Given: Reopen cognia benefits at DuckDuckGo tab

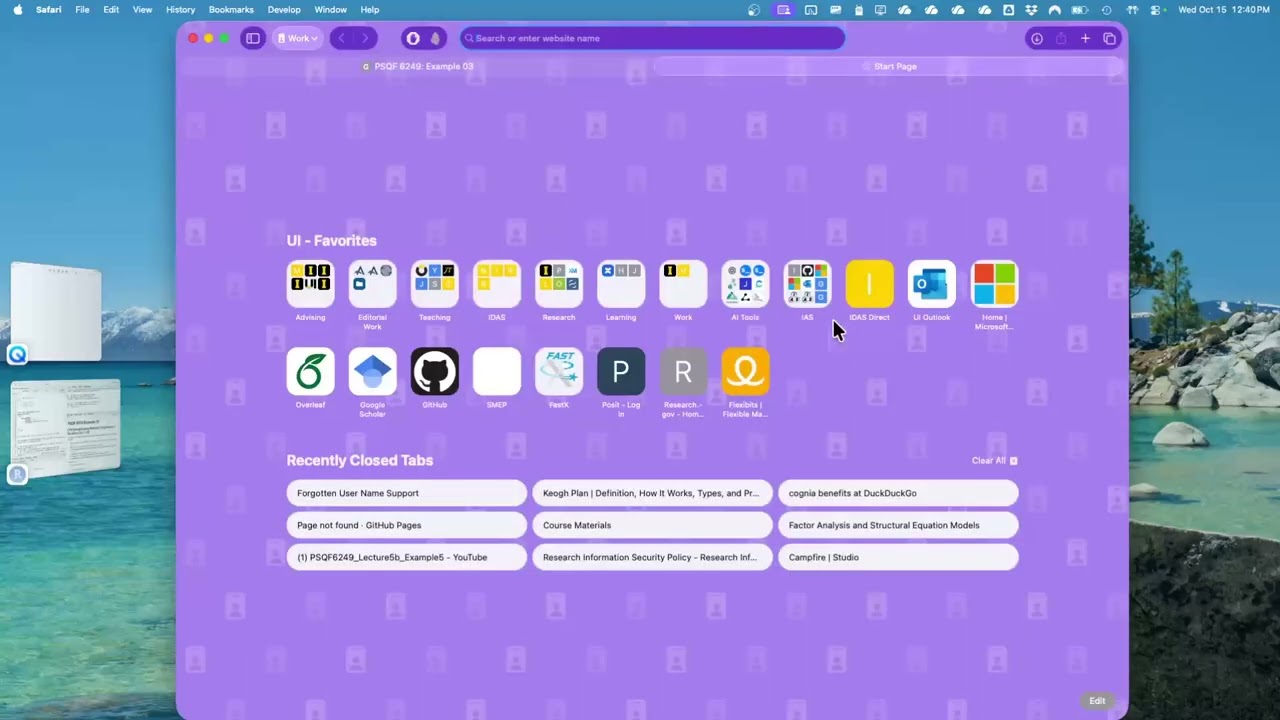Looking at the screenshot, I should (898, 493).
